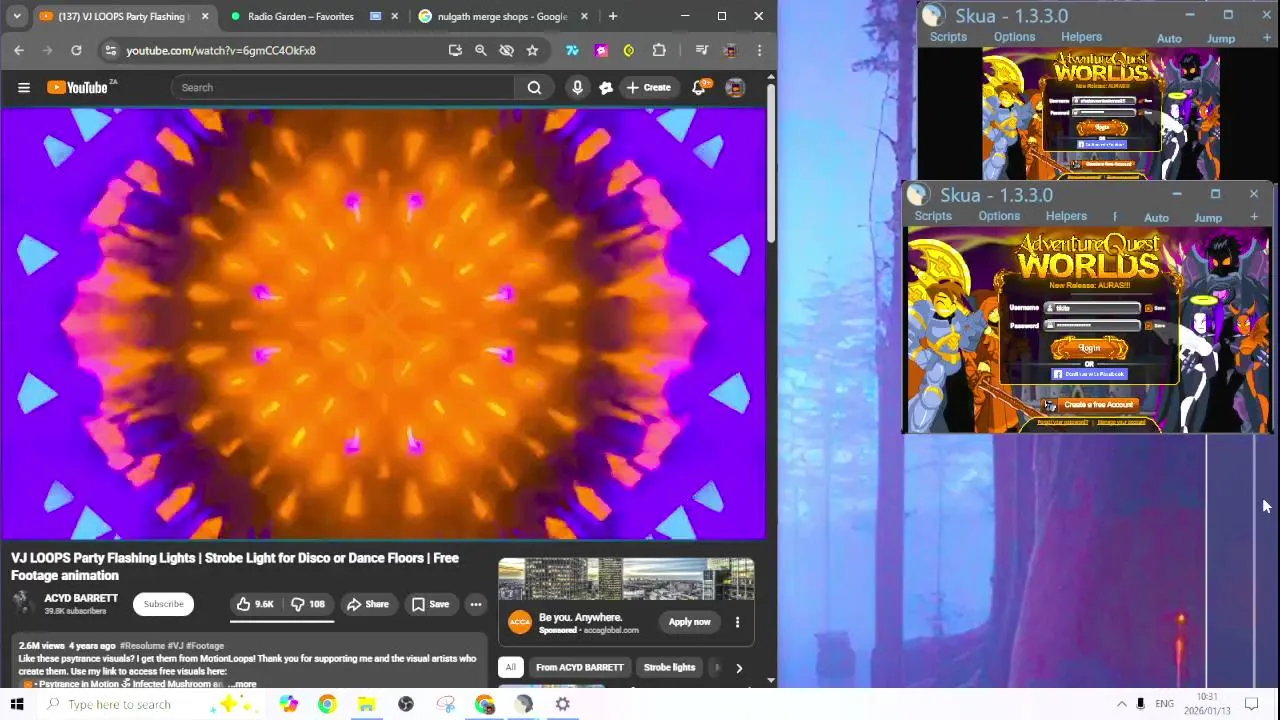Save the video to playlist
Viewport: 1280px width, 720px height.
click(x=431, y=604)
